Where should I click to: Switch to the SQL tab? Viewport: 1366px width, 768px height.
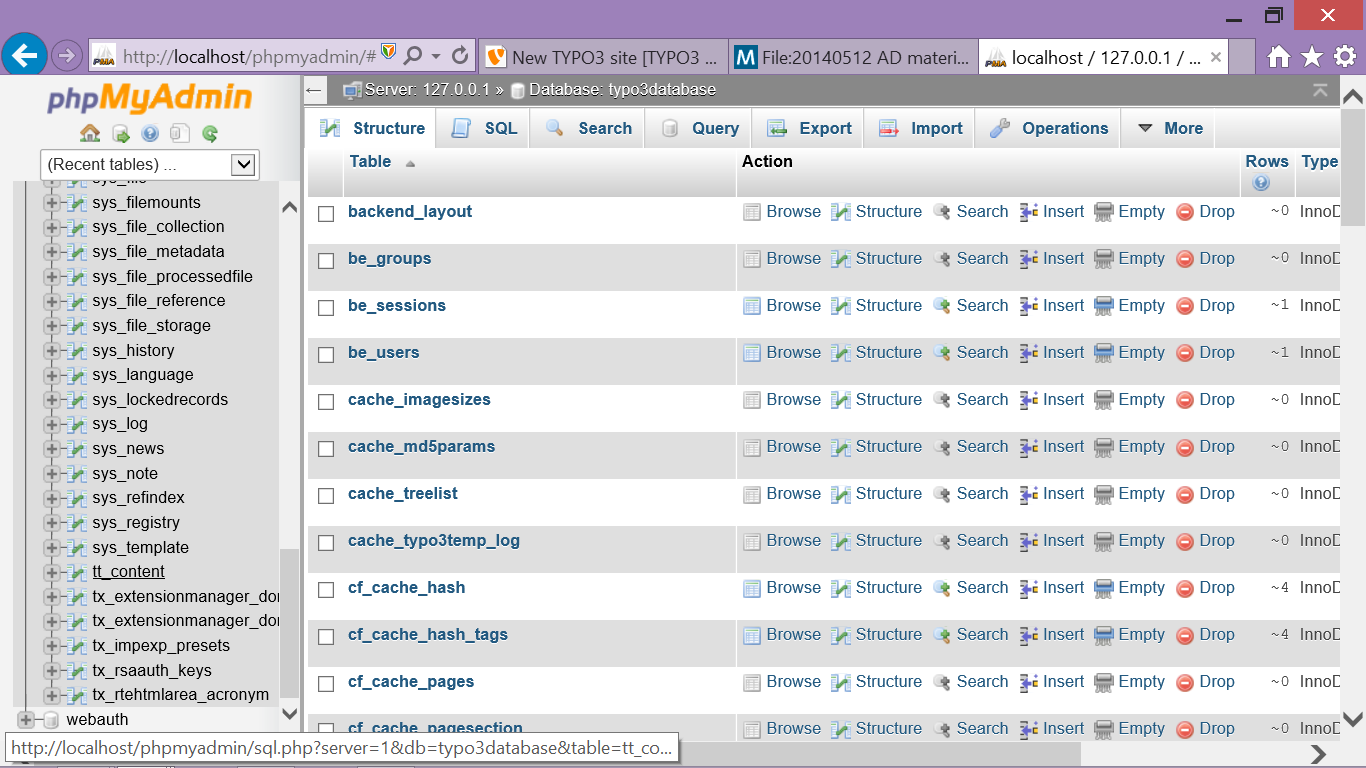485,128
